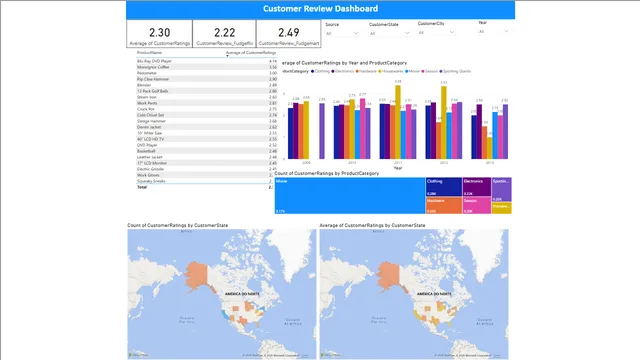Click the Electronics legend dot

[x=333, y=71]
